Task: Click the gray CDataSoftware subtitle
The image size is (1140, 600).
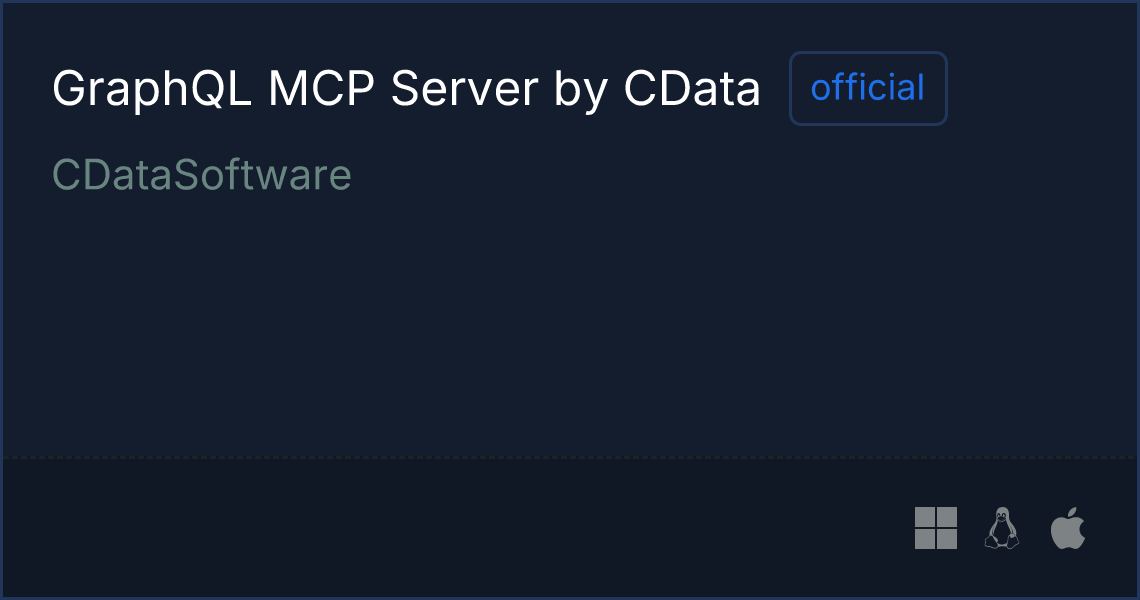Action: pyautogui.click(x=202, y=175)
